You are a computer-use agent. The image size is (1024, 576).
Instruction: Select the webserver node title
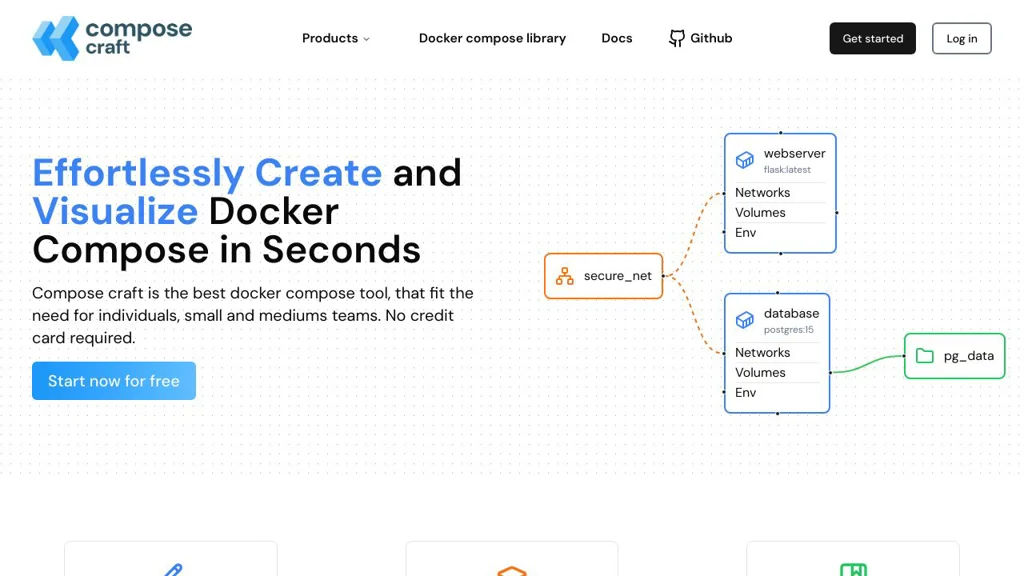(x=794, y=153)
